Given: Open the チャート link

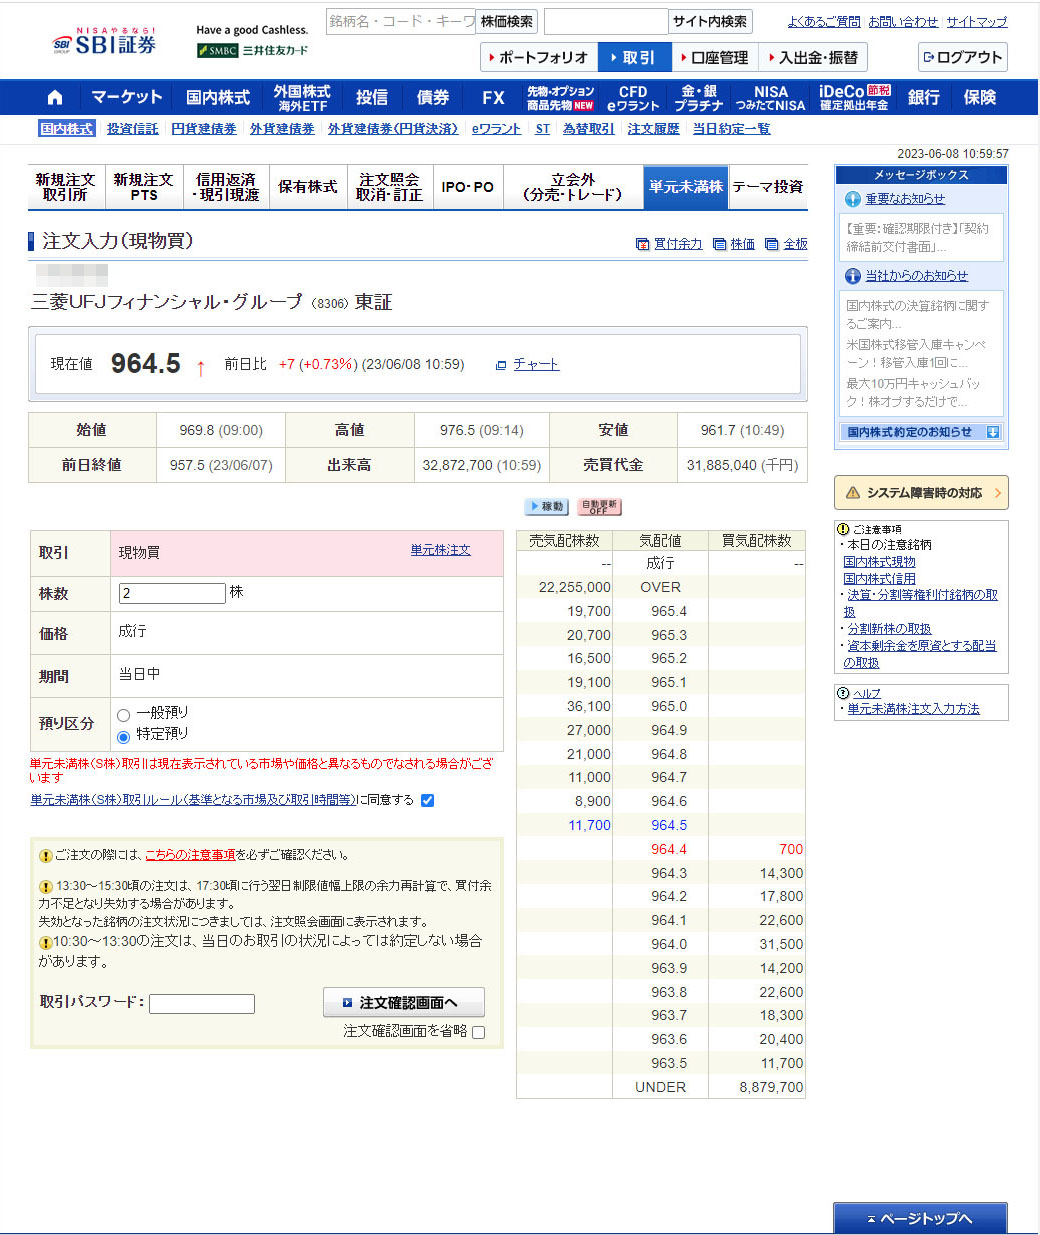Looking at the screenshot, I should tap(536, 365).
